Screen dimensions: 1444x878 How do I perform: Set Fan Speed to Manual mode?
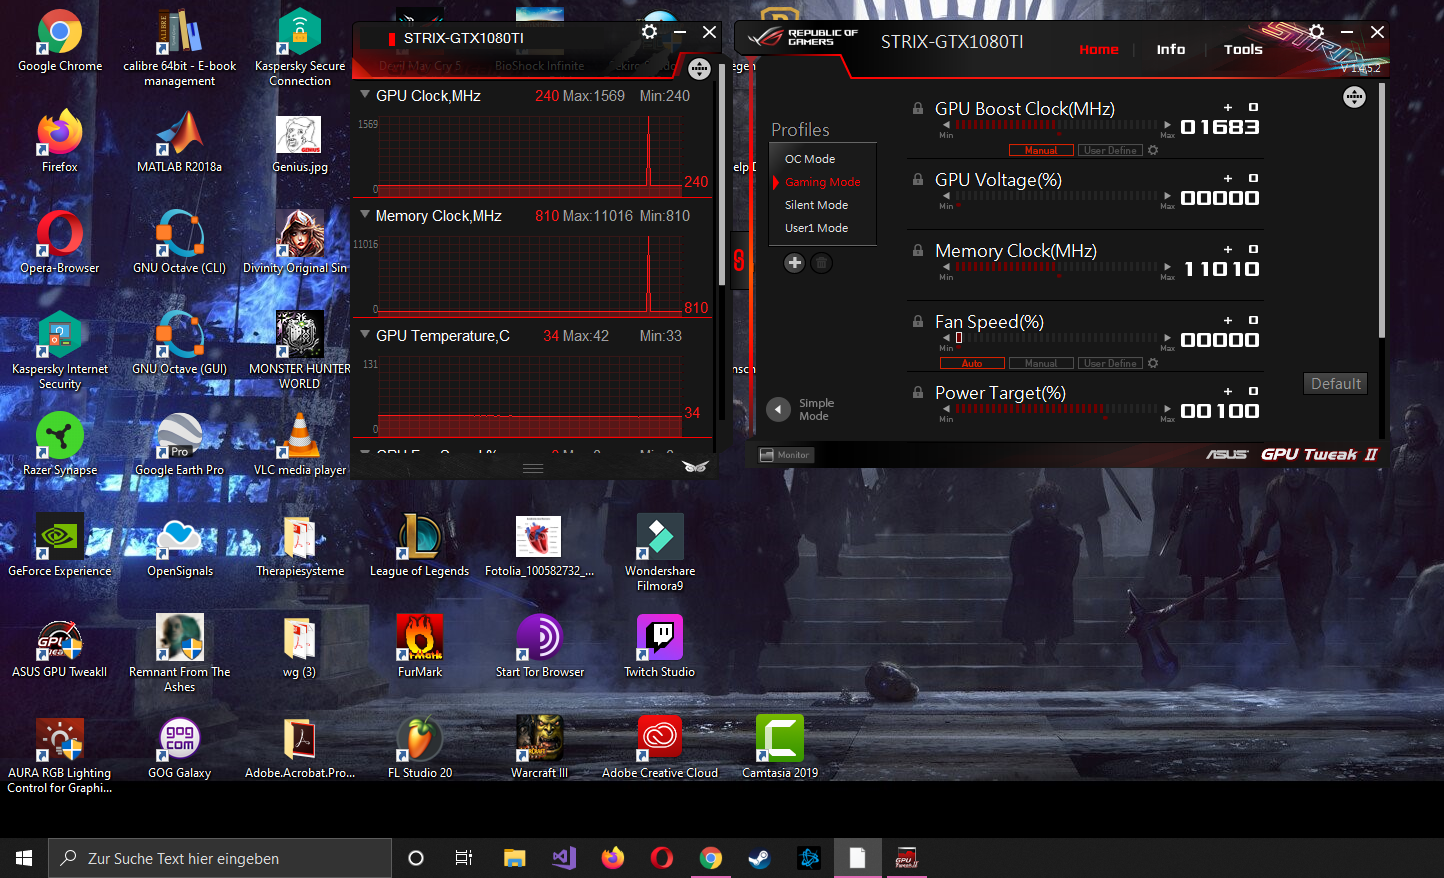(x=1041, y=363)
